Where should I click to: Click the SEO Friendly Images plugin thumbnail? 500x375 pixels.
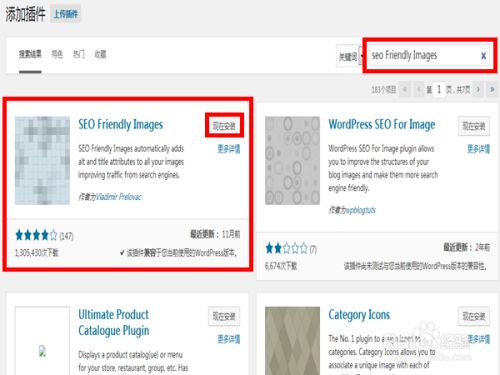[x=42, y=160]
